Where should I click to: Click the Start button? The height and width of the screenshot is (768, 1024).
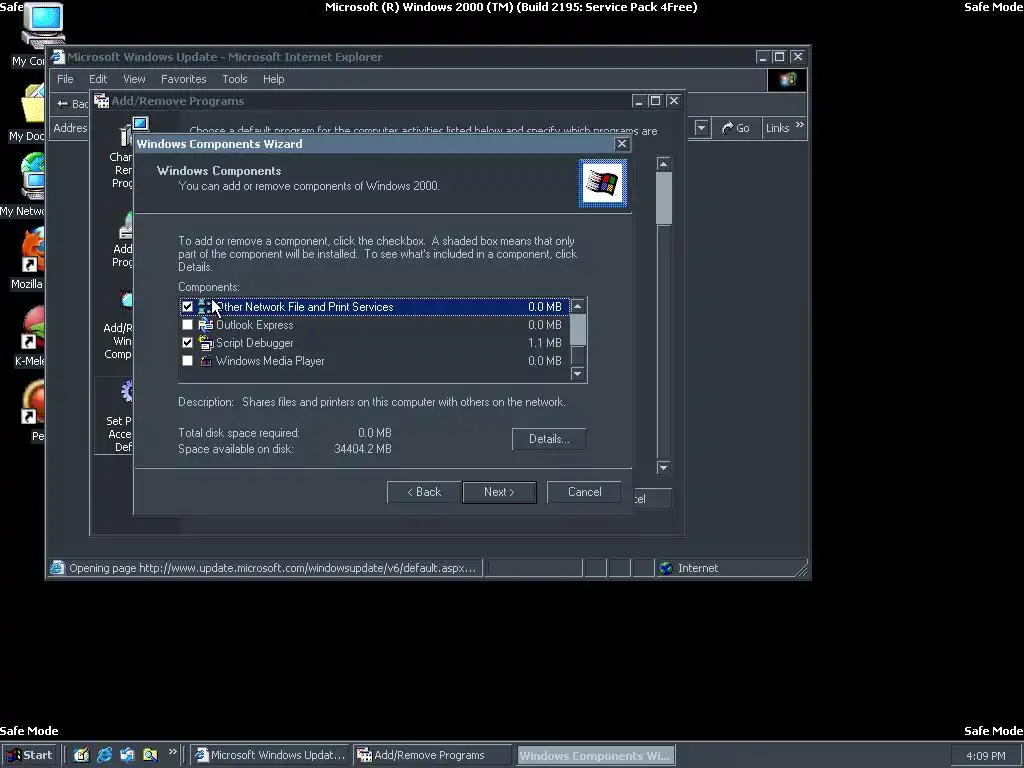29,756
